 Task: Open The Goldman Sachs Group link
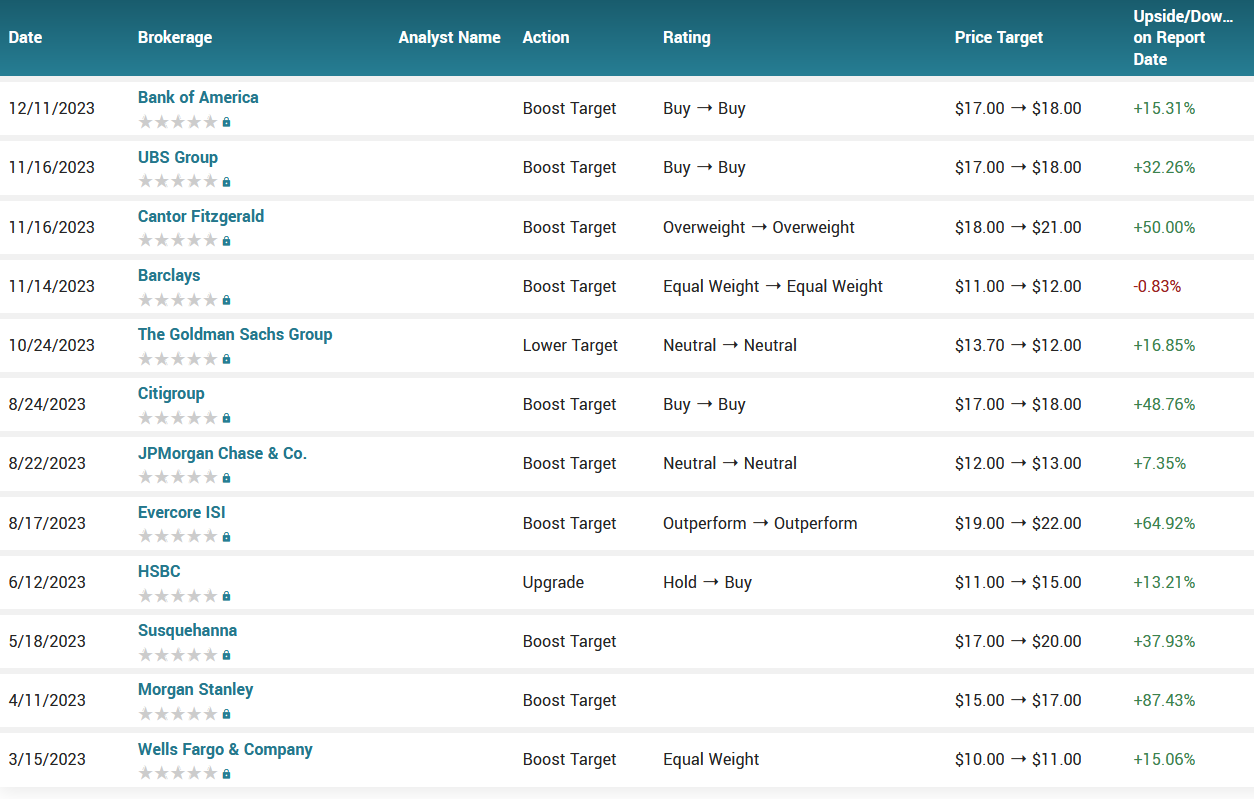coord(235,334)
